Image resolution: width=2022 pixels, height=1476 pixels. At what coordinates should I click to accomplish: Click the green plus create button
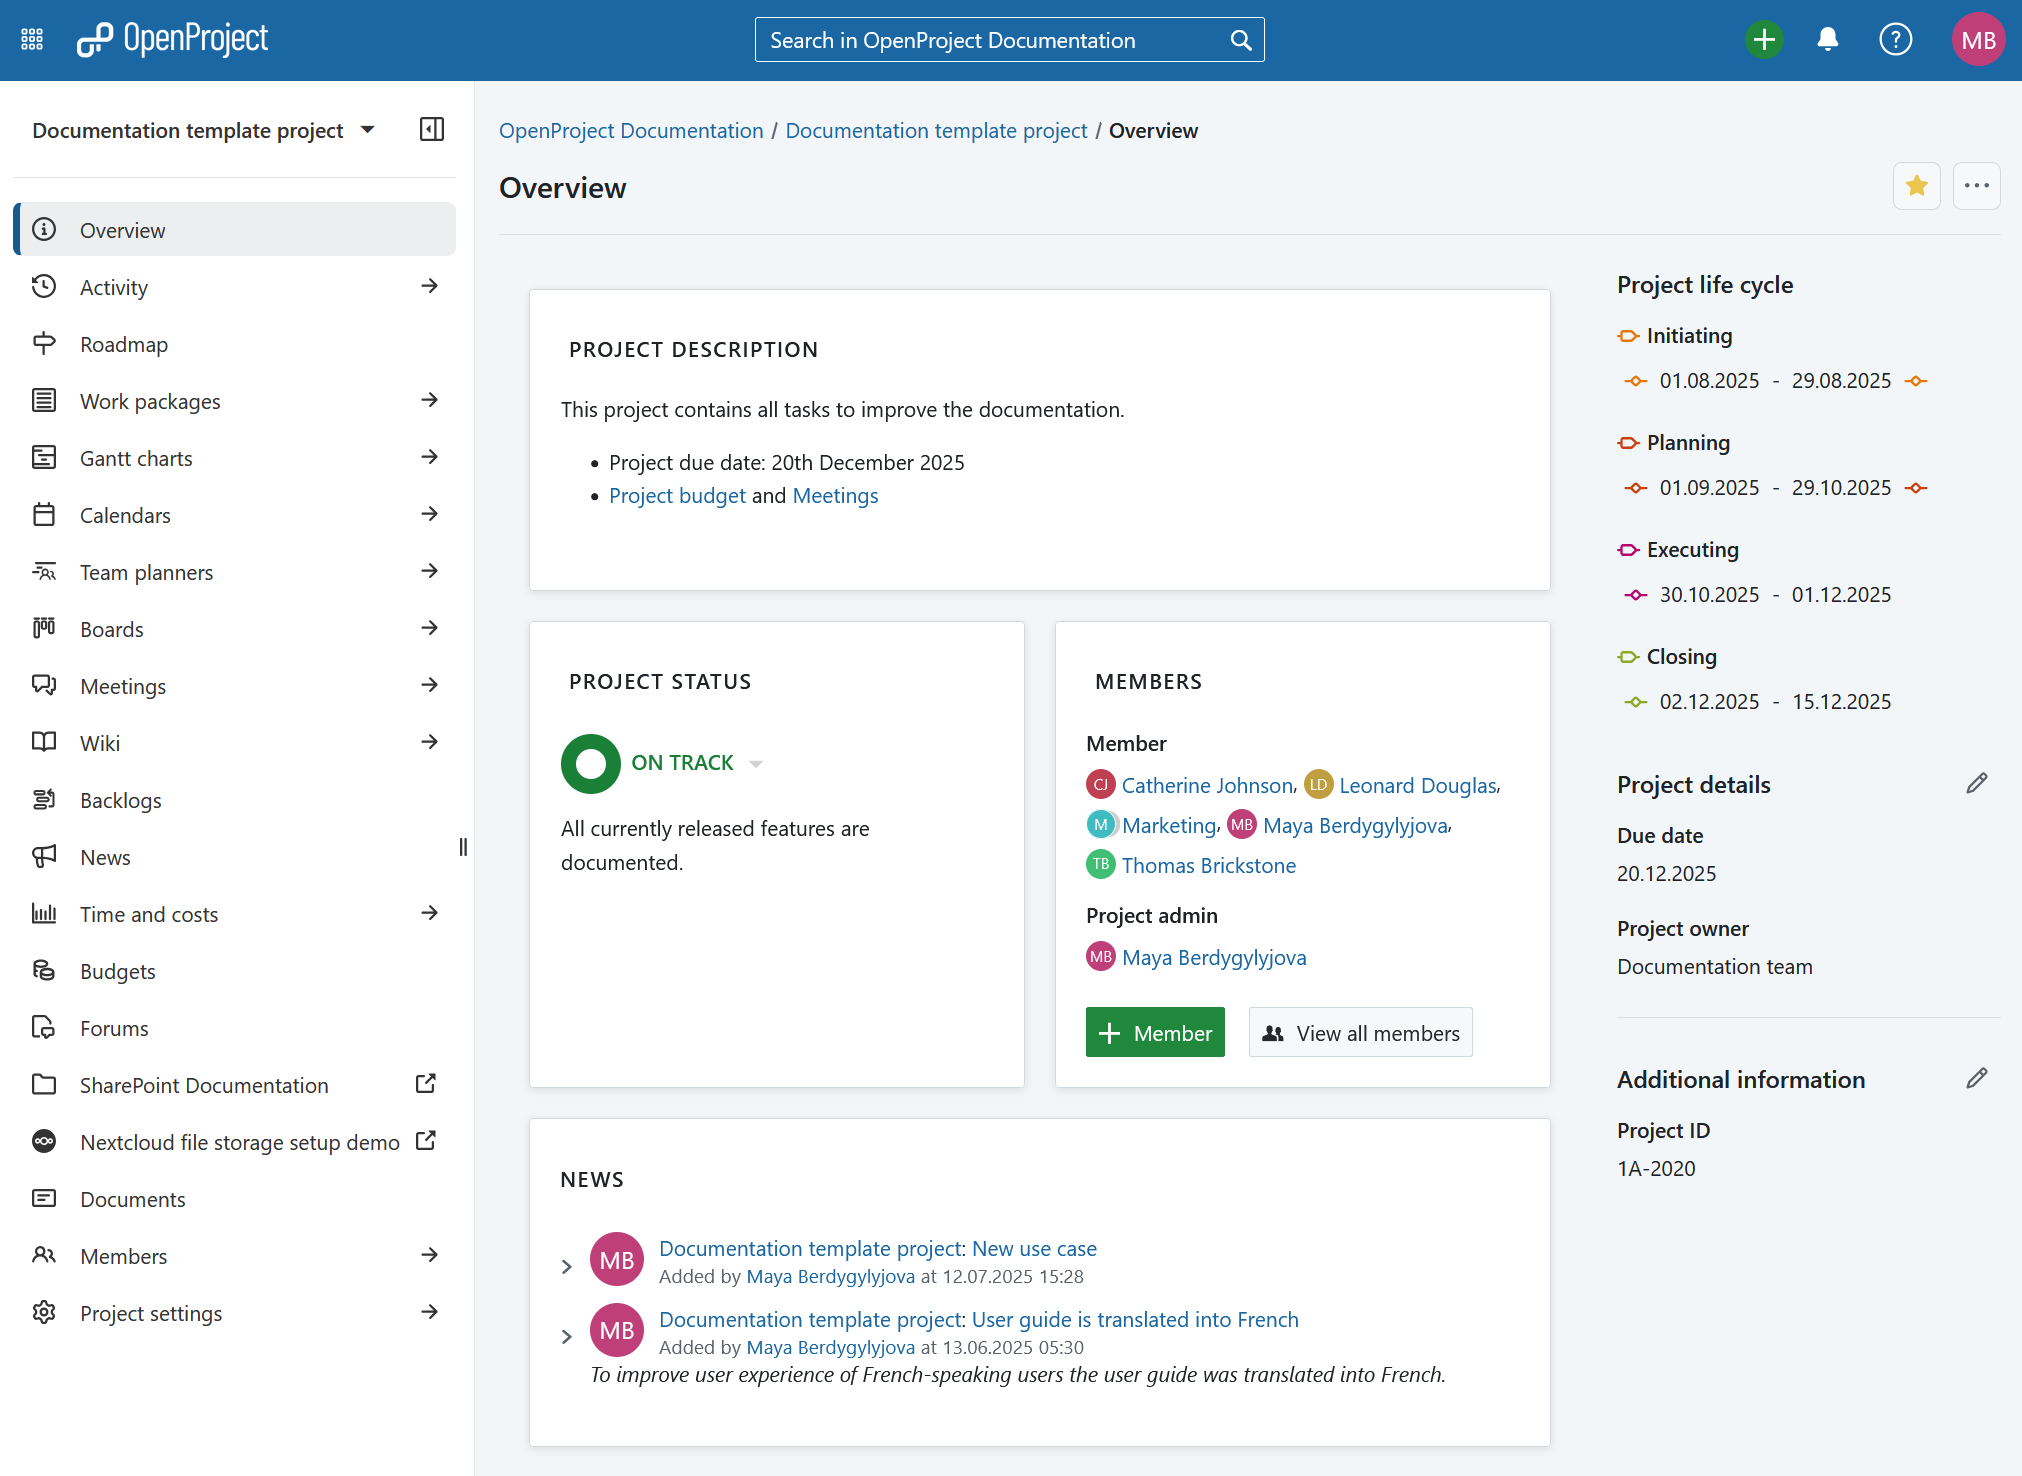click(x=1764, y=40)
